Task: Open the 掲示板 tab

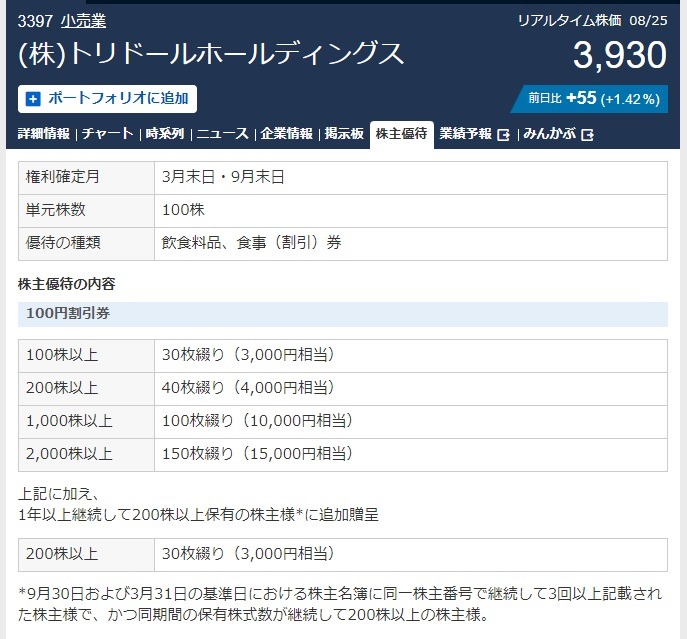Action: tap(344, 134)
